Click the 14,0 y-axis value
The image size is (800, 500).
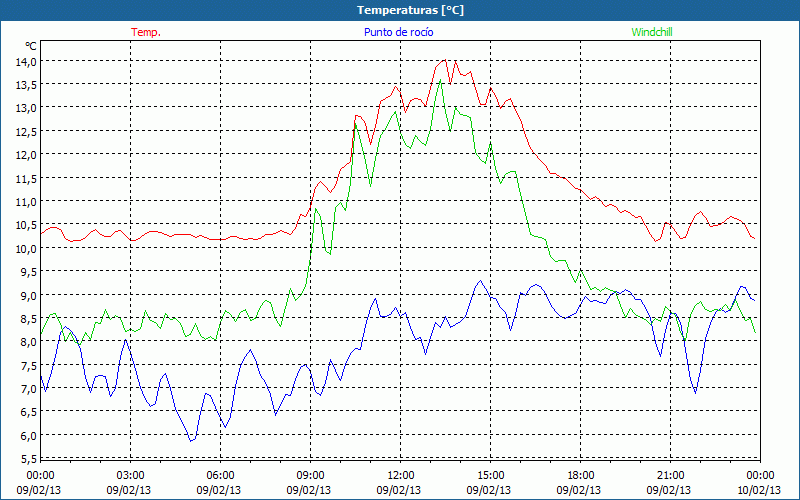point(26,62)
